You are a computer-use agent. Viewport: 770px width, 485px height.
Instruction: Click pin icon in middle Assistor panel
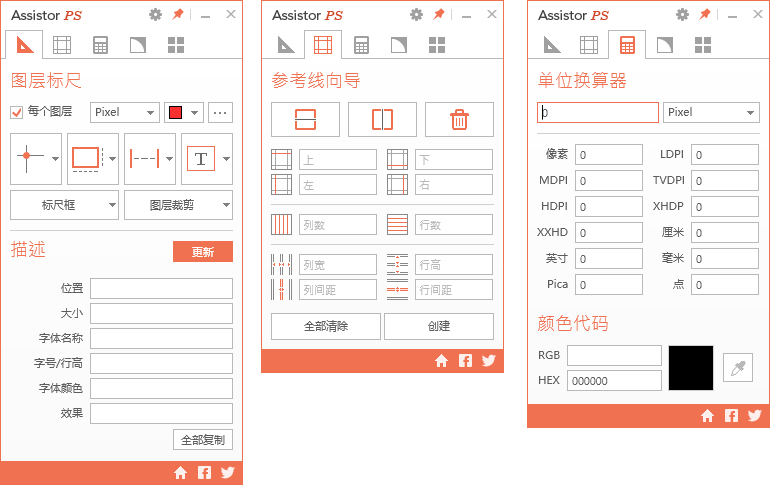[439, 14]
